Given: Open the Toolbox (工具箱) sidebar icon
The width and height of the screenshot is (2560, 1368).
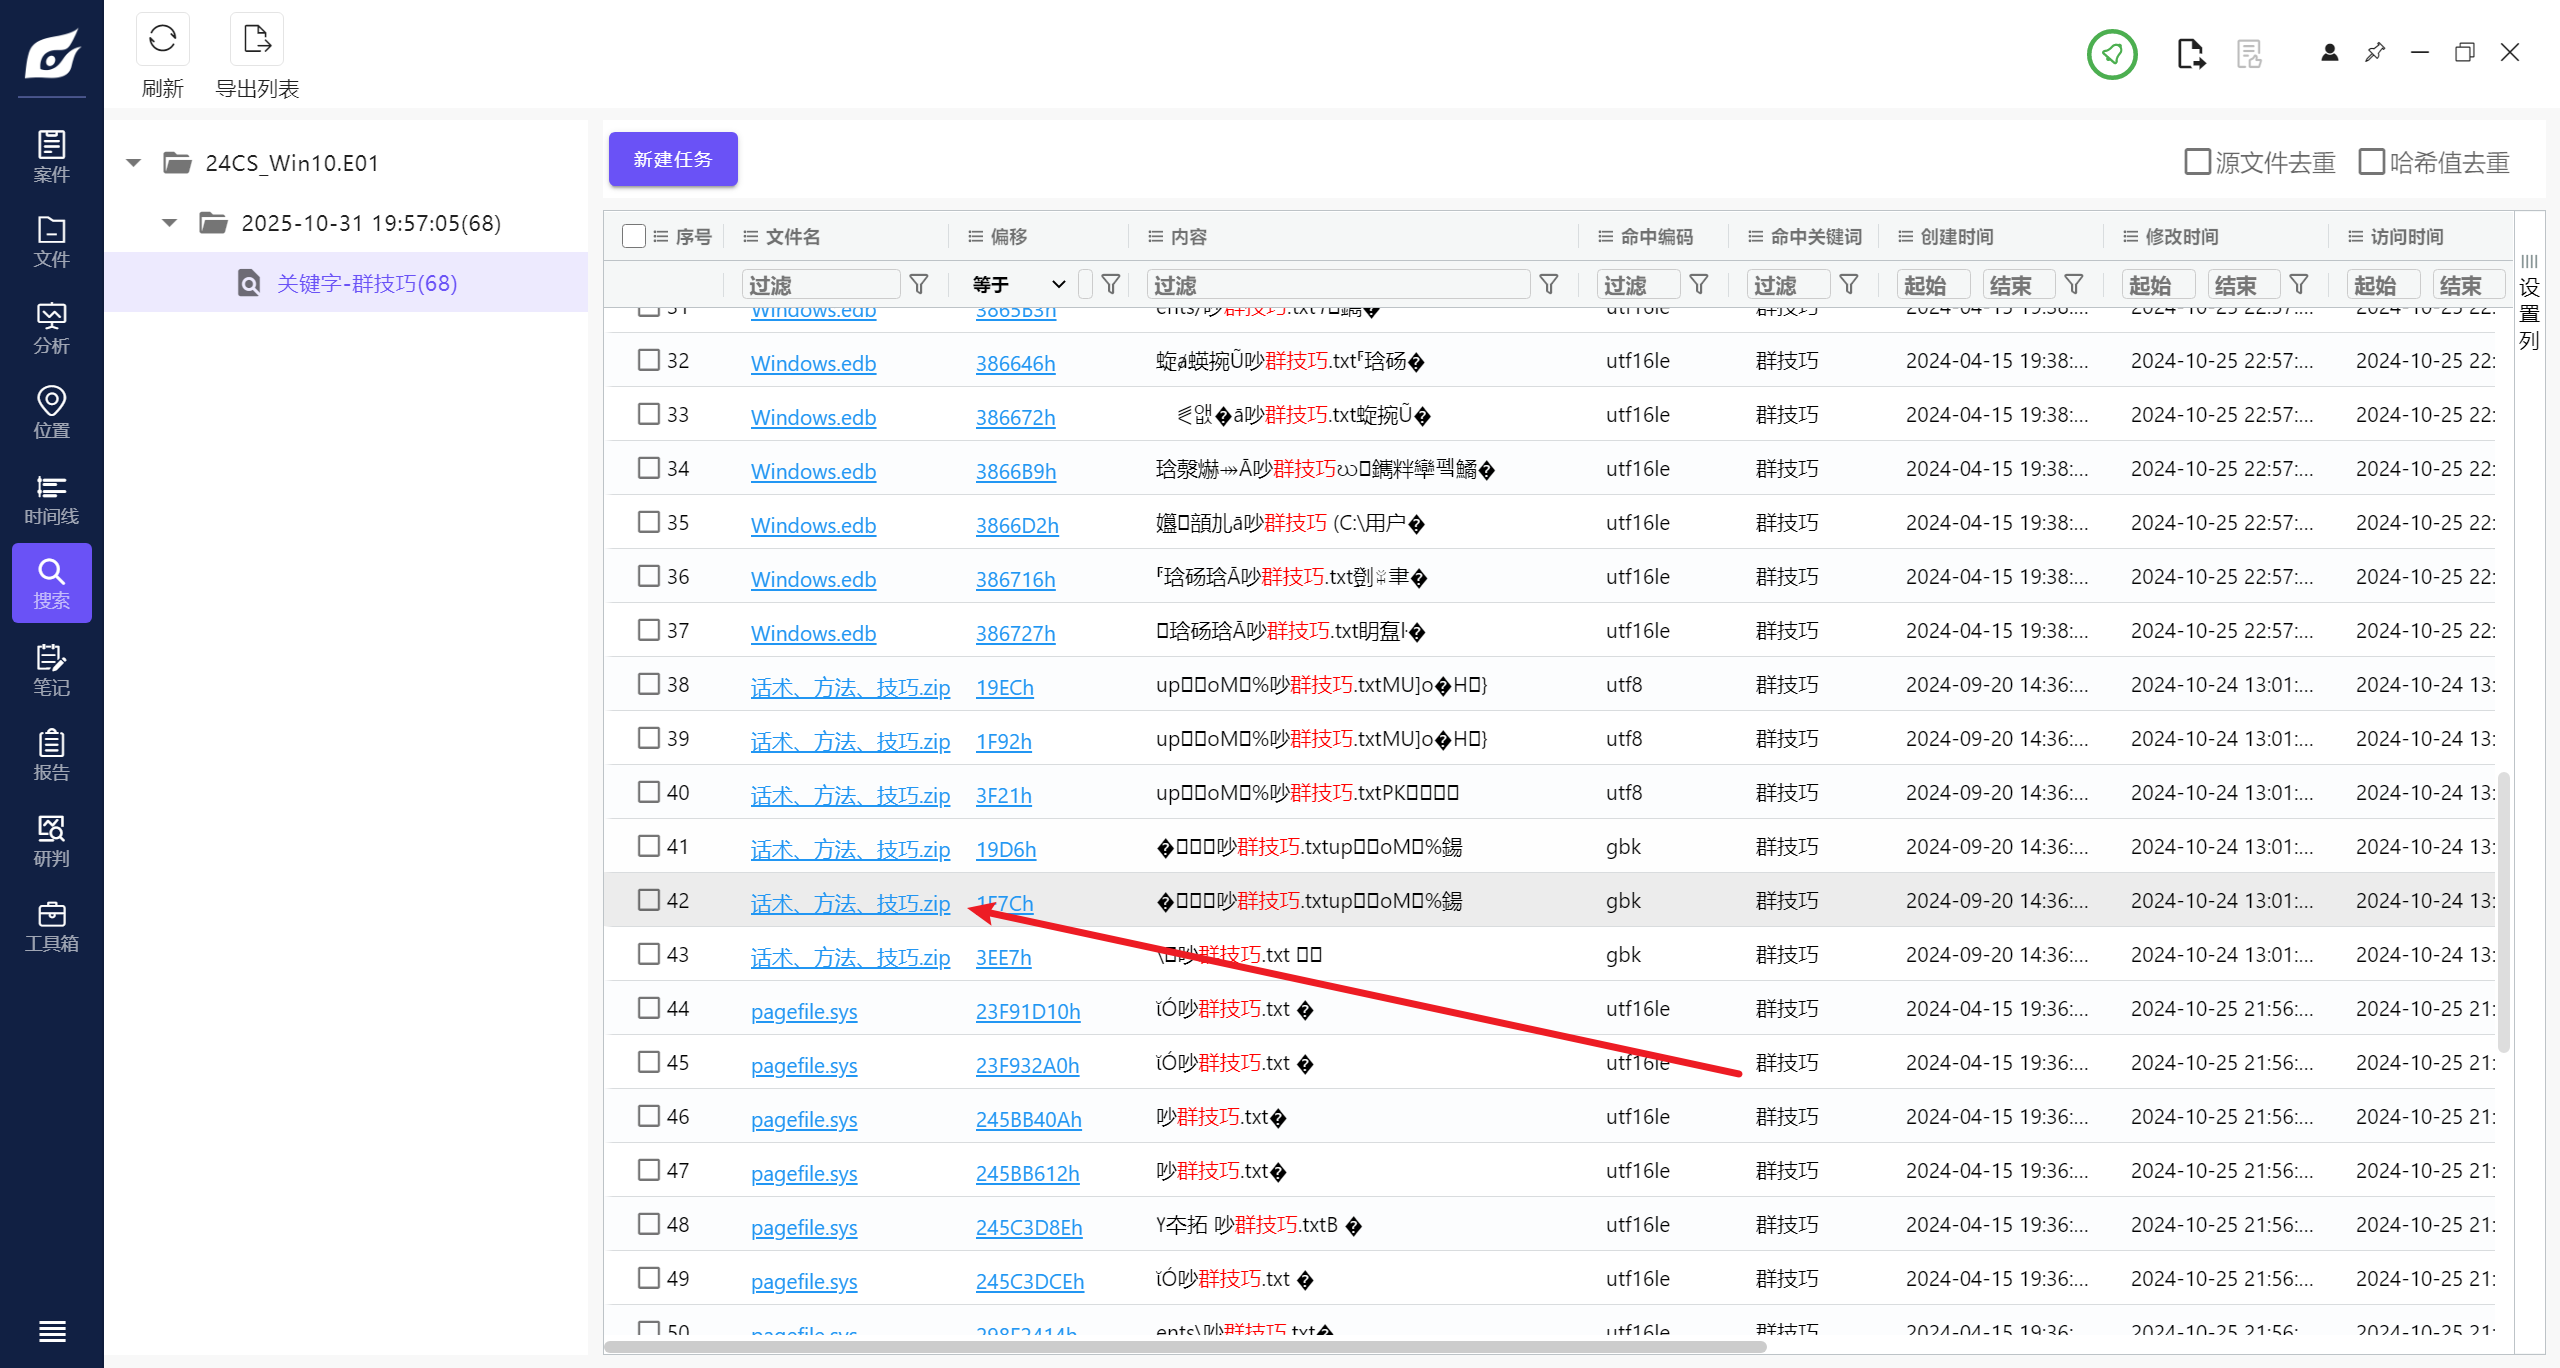Looking at the screenshot, I should coord(51,927).
